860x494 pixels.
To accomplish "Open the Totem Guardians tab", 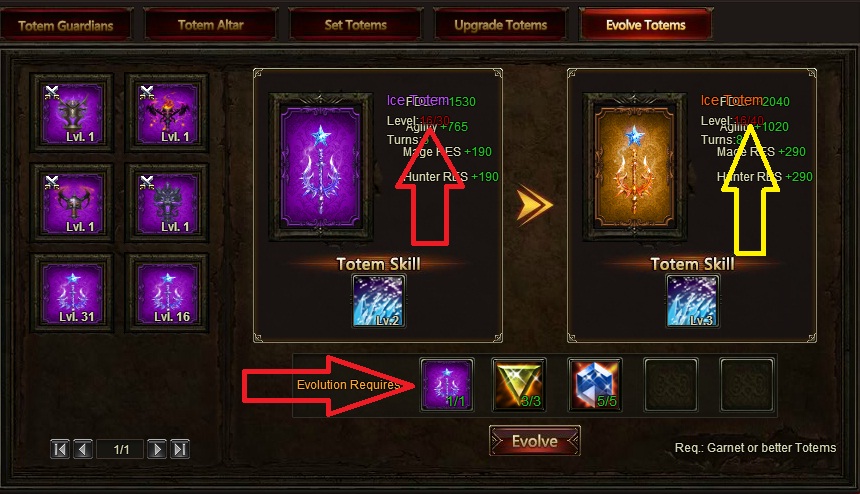I will 66,25.
